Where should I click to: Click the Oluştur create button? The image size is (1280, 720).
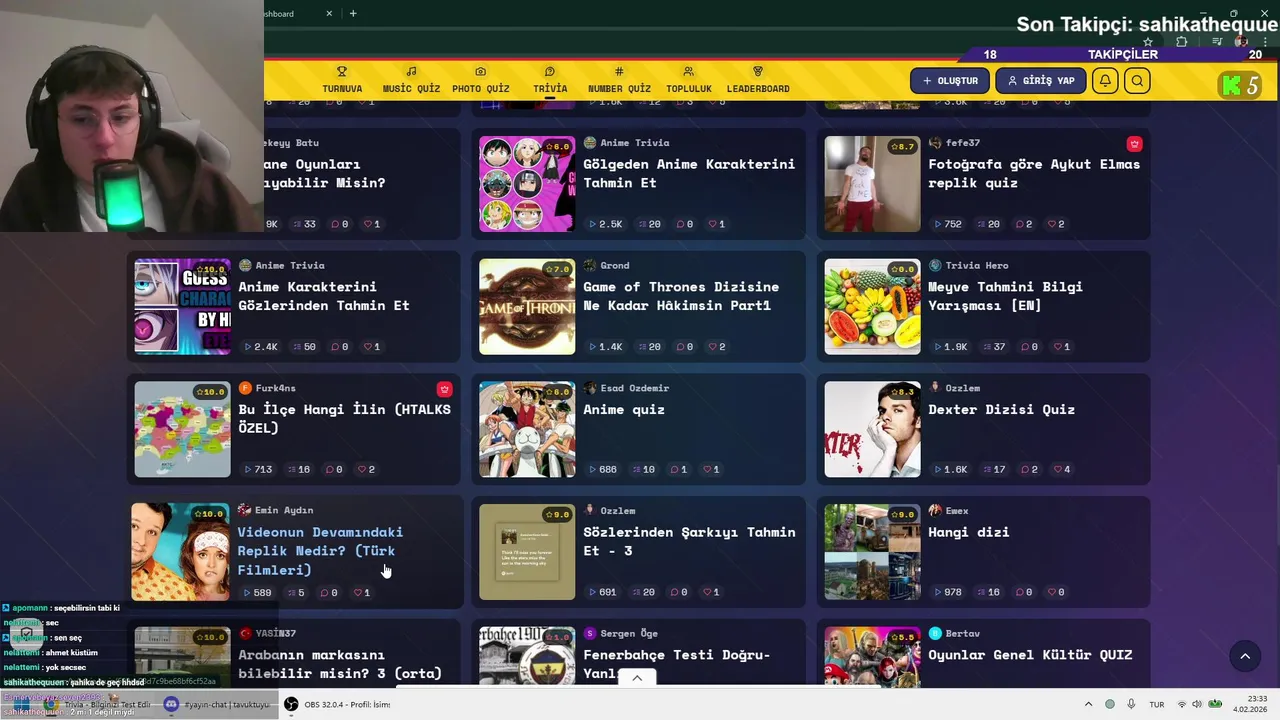point(950,81)
